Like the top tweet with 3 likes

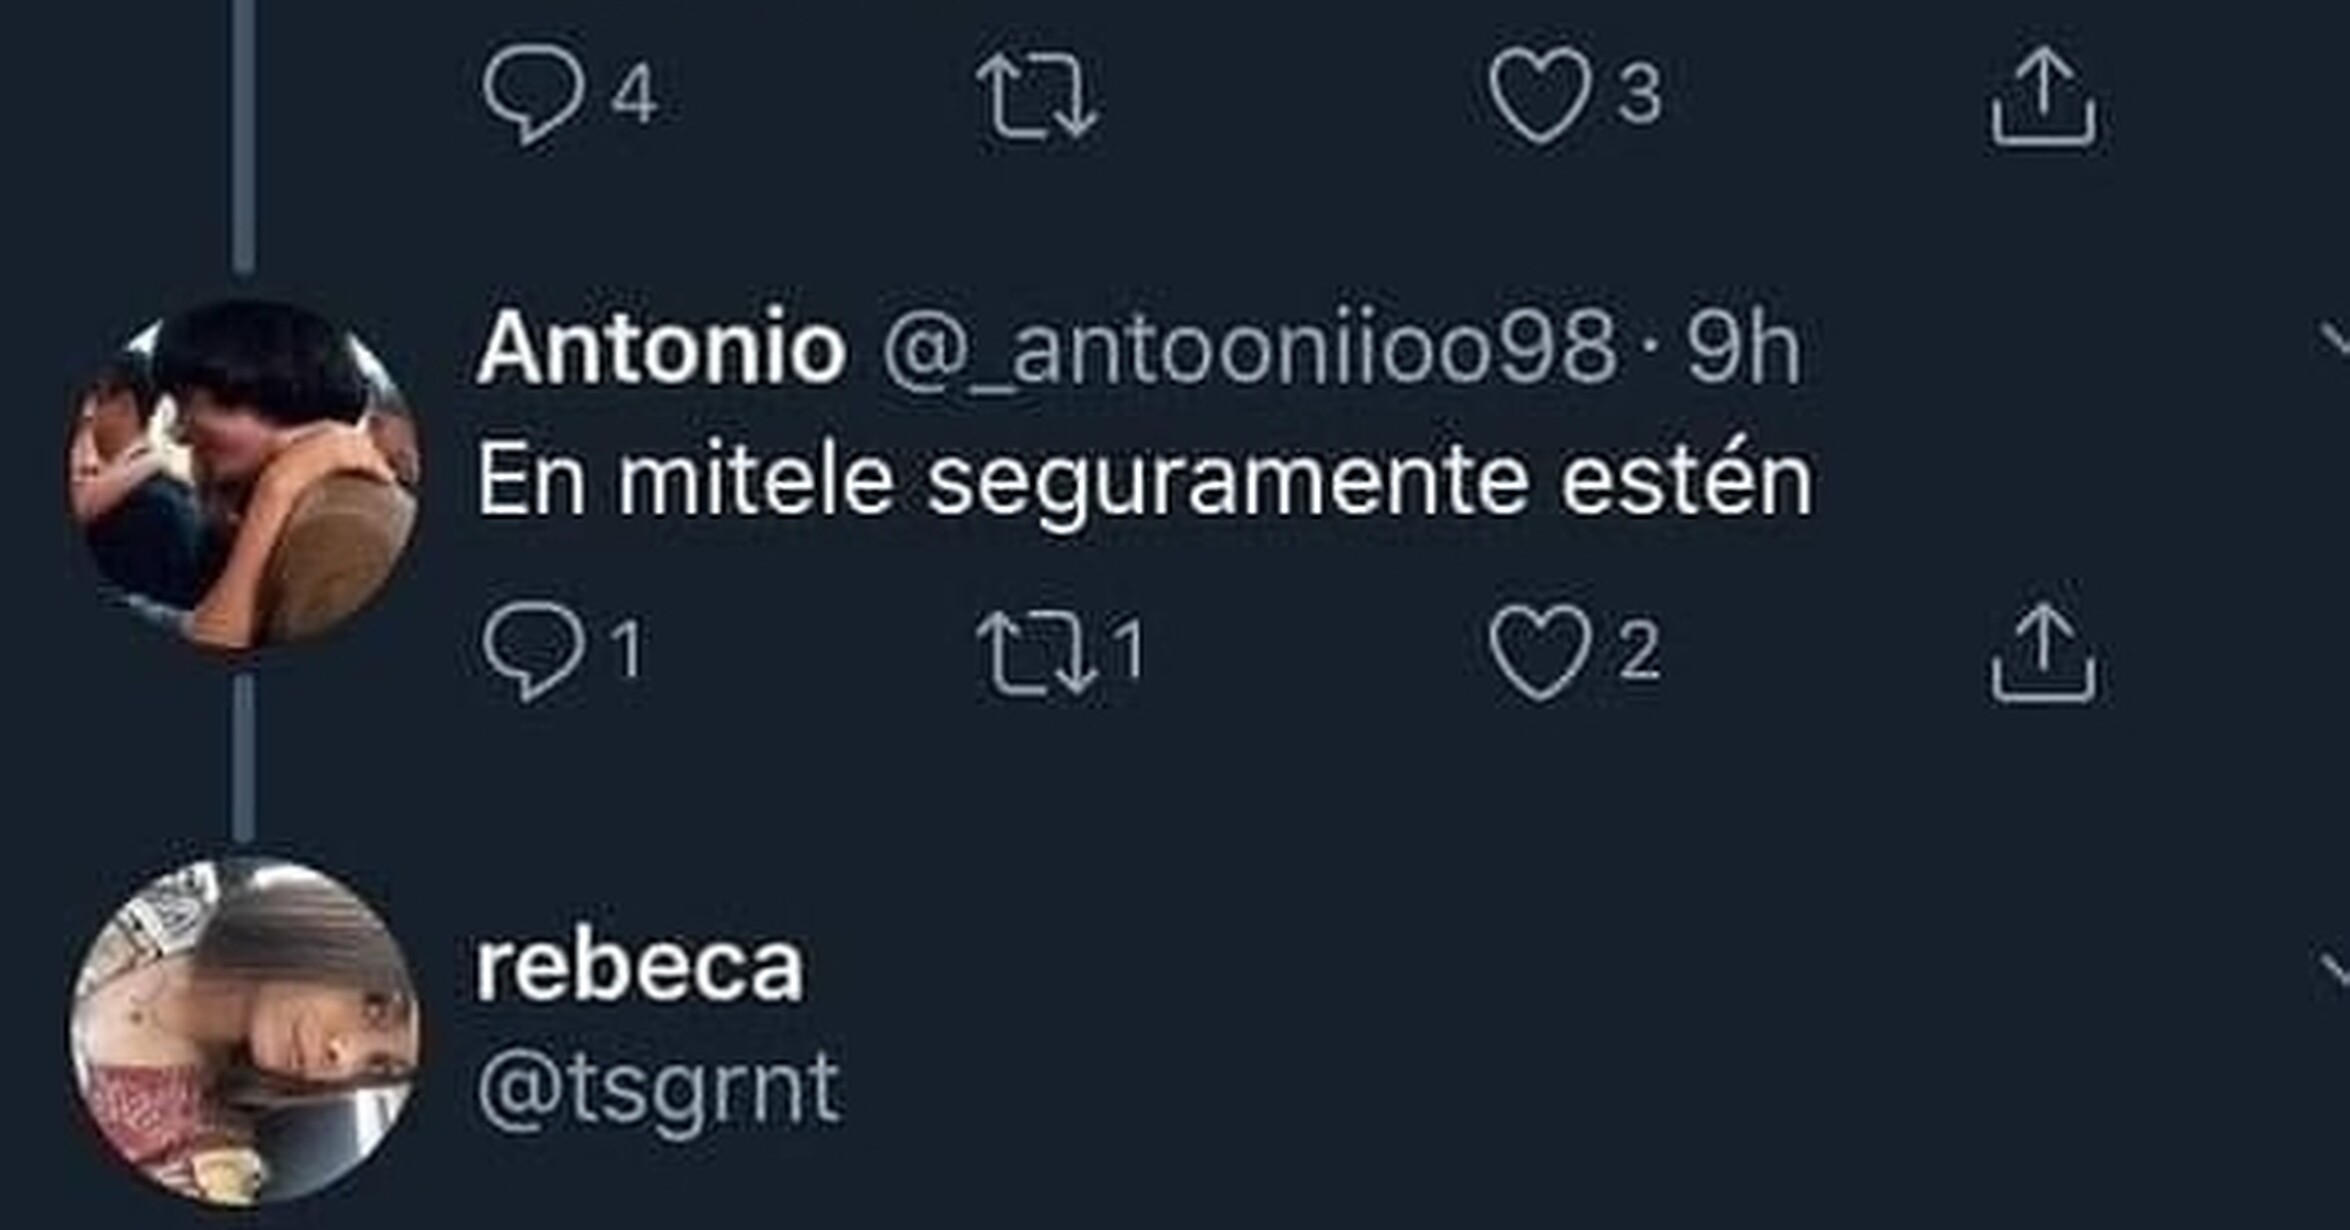click(1540, 93)
